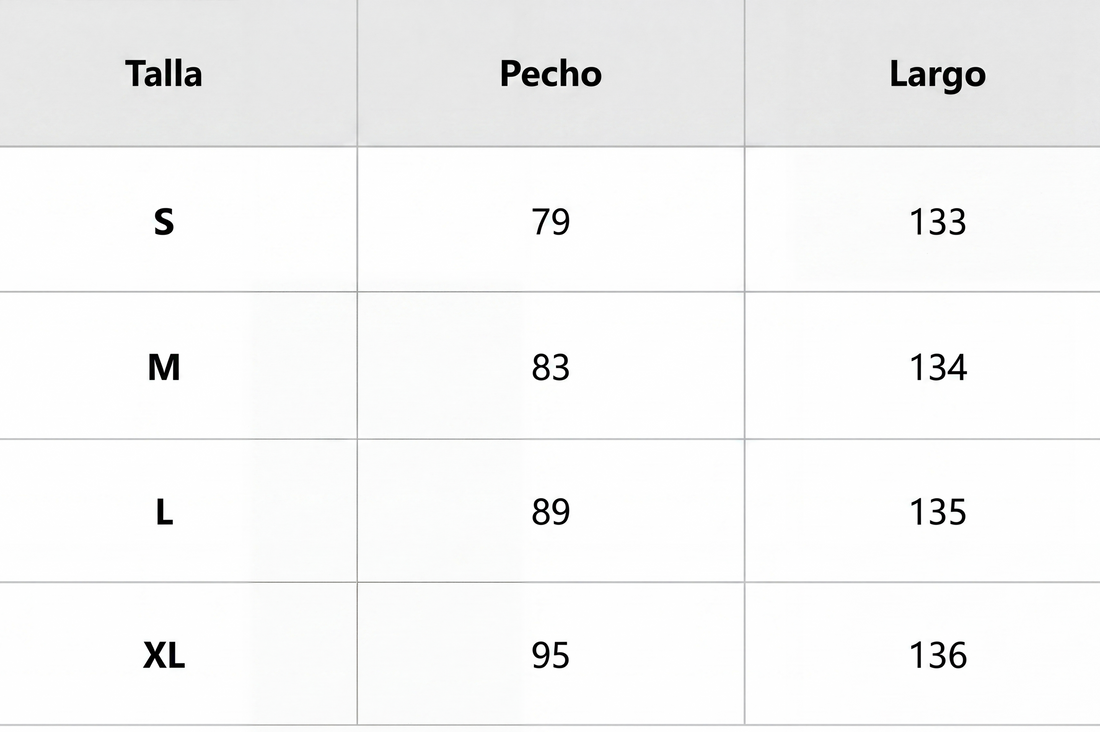Click the Pecho value 79 cell
Viewport: 1100px width, 732px height.
[550, 221]
